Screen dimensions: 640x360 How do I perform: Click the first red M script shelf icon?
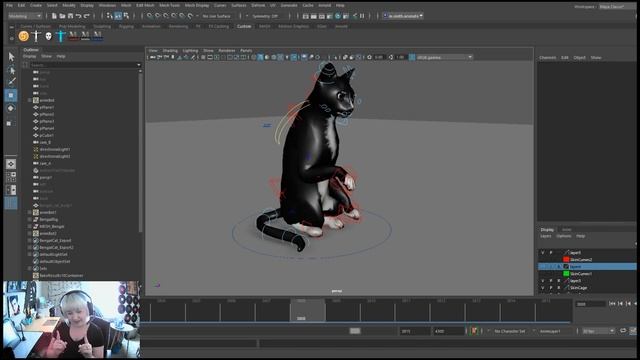73,36
